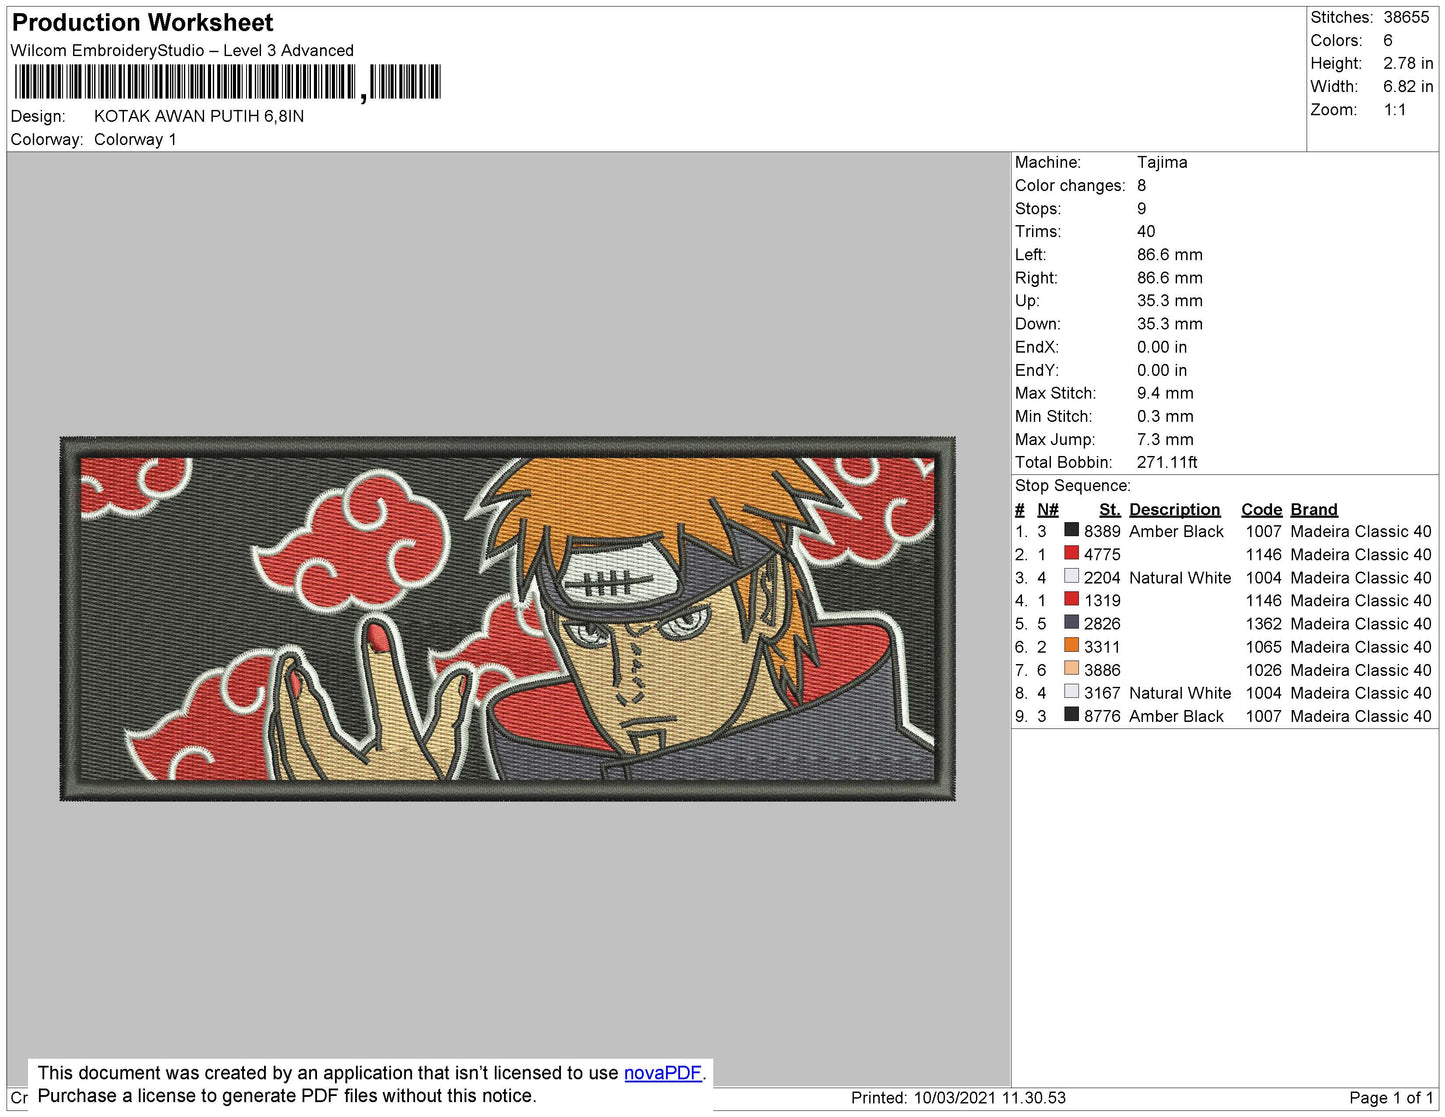Click 'Colorway 1' value
The width and height of the screenshot is (1445, 1117).
(135, 139)
